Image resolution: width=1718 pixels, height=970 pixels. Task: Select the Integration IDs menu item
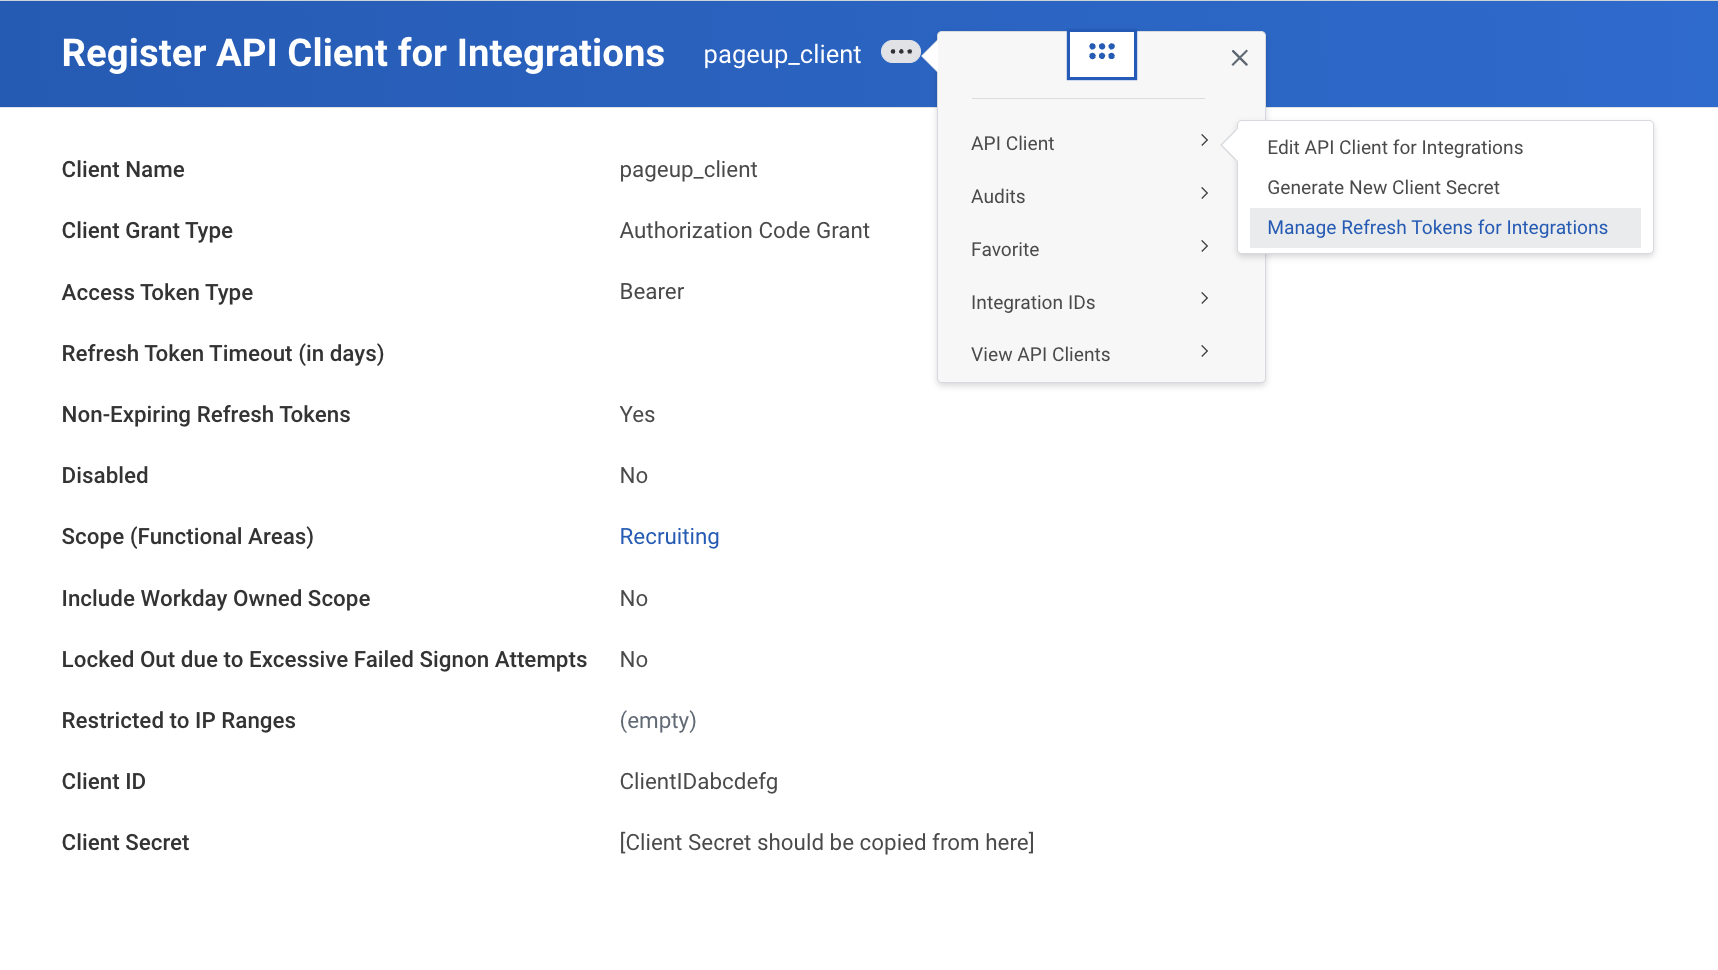[1033, 302]
